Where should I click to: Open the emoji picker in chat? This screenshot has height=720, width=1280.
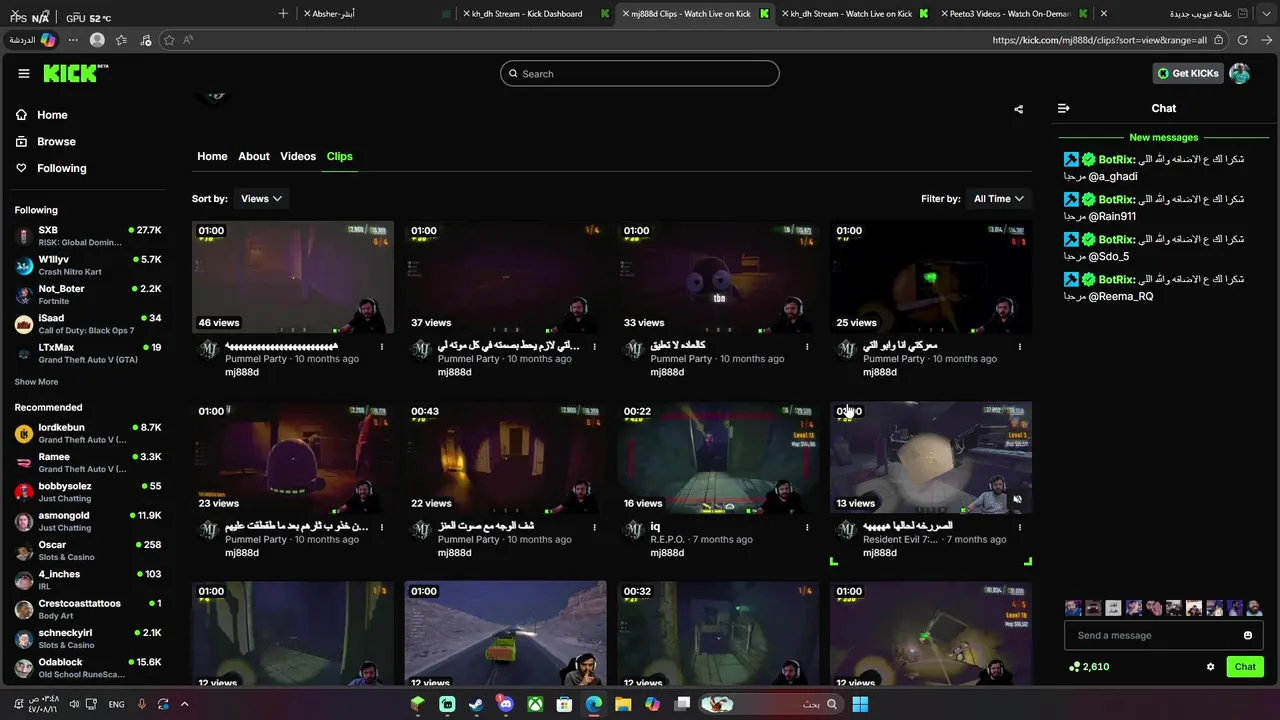click(x=1248, y=635)
